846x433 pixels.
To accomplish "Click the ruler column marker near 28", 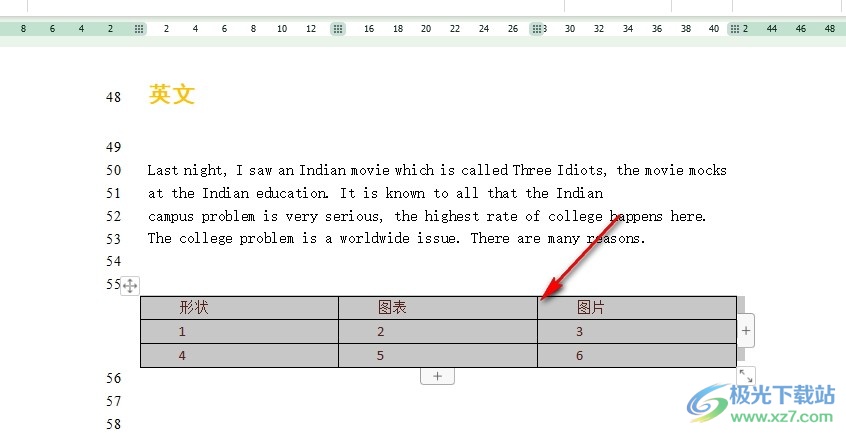I will [536, 29].
